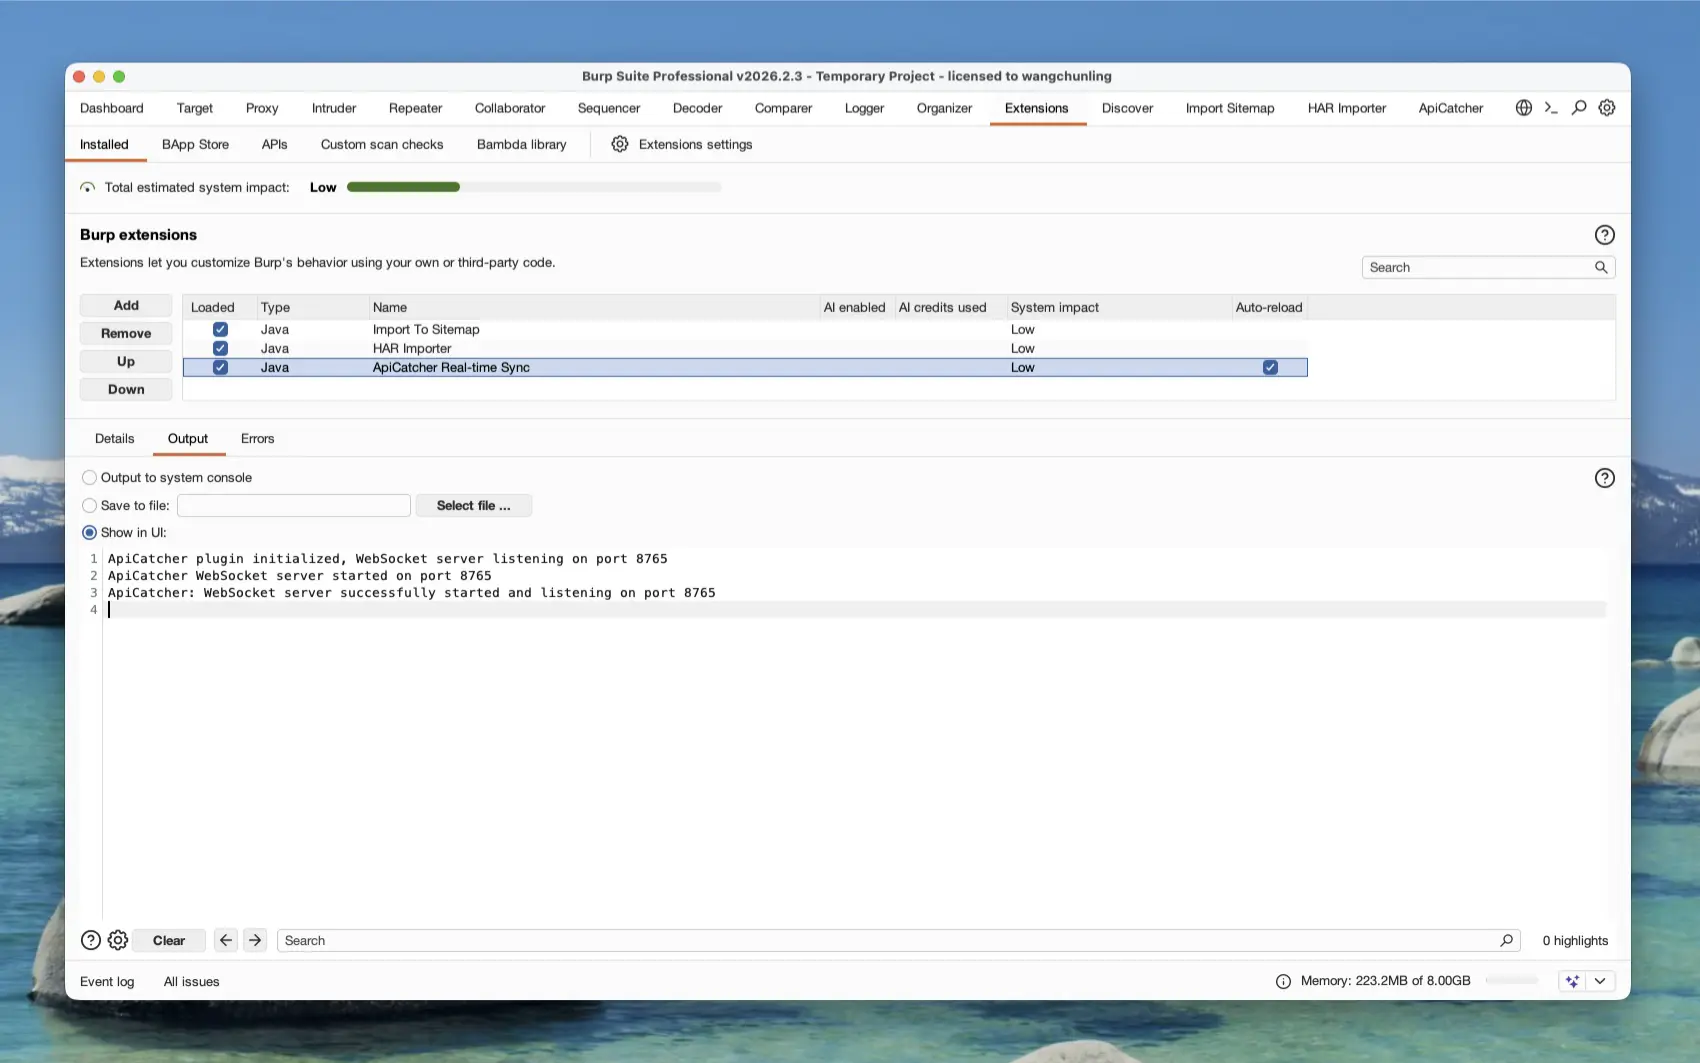Image resolution: width=1700 pixels, height=1063 pixels.
Task: Switch to the Details tab
Action: [114, 438]
